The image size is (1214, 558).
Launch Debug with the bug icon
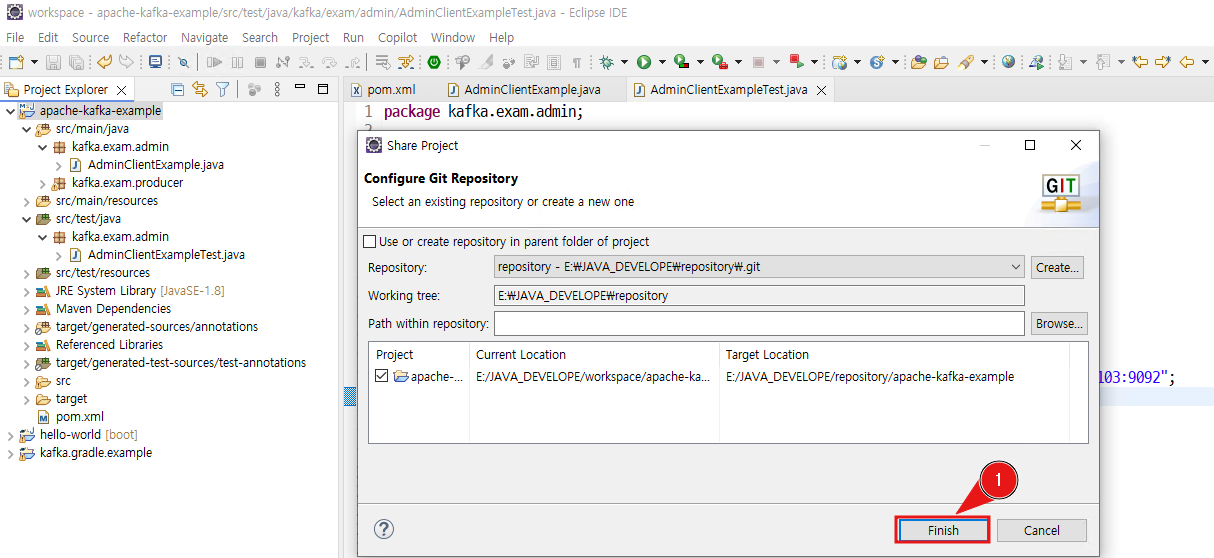(606, 62)
